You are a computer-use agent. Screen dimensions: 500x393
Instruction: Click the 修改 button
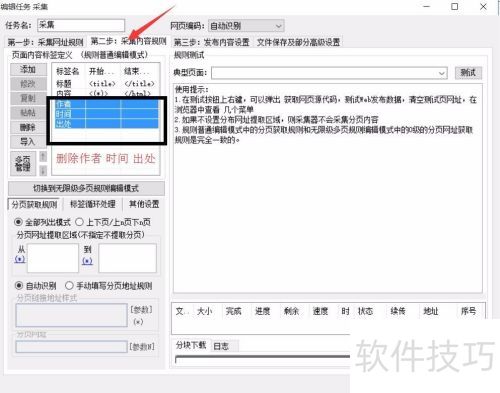pyautogui.click(x=28, y=84)
